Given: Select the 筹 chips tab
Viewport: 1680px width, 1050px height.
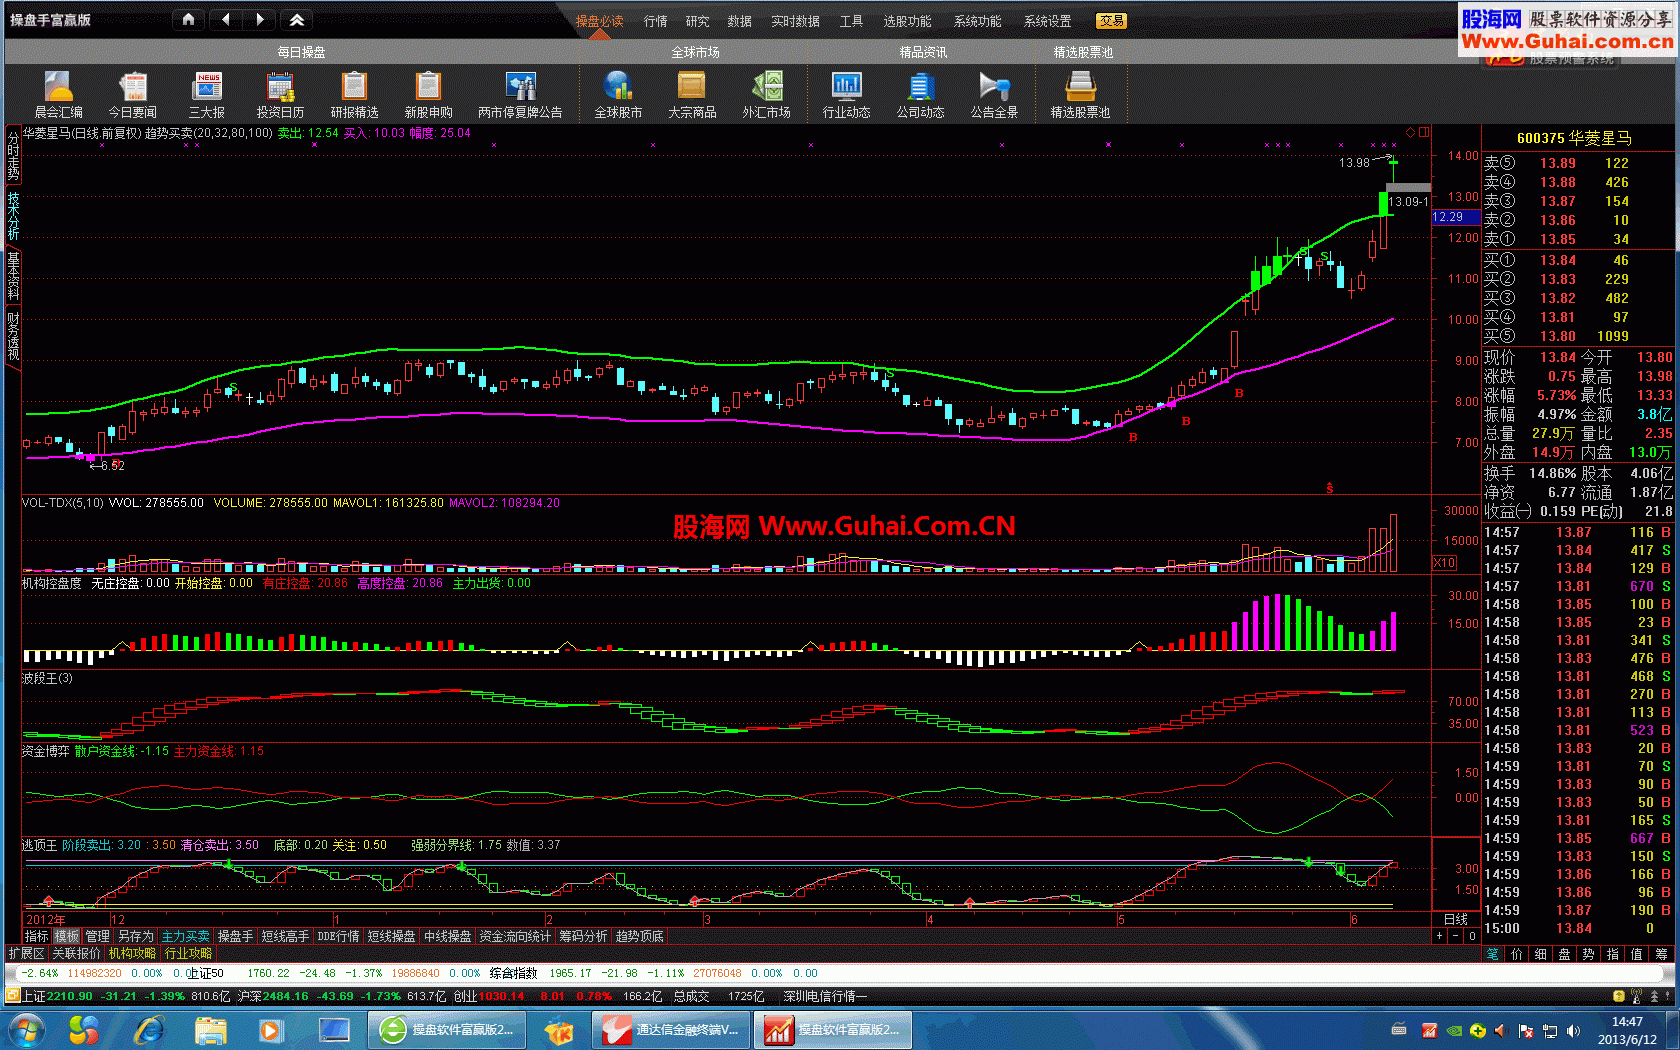Looking at the screenshot, I should pos(1660,954).
